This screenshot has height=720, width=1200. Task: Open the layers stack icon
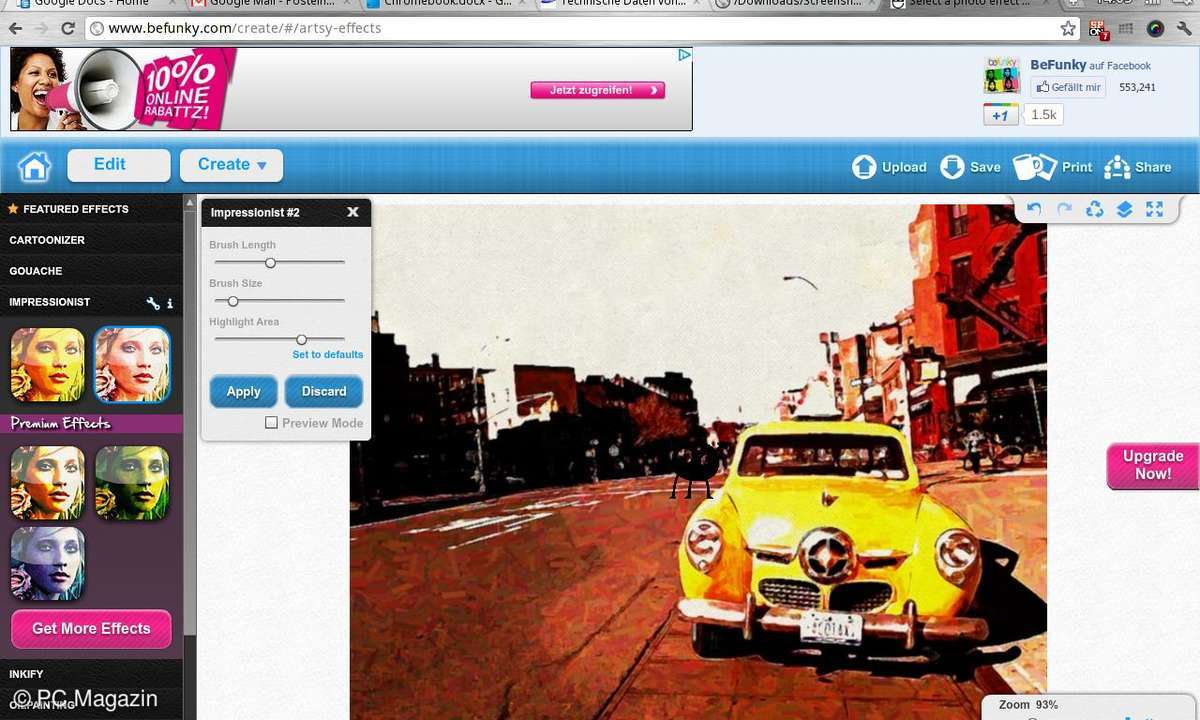[1124, 209]
